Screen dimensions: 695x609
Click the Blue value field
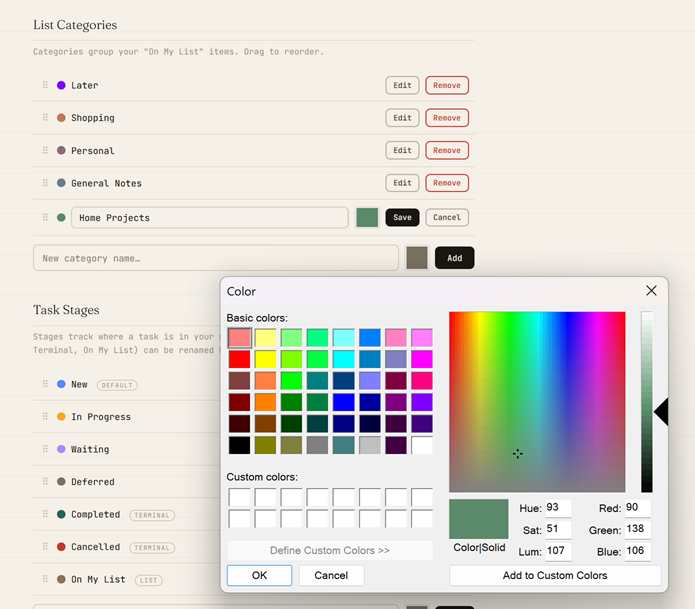[638, 551]
